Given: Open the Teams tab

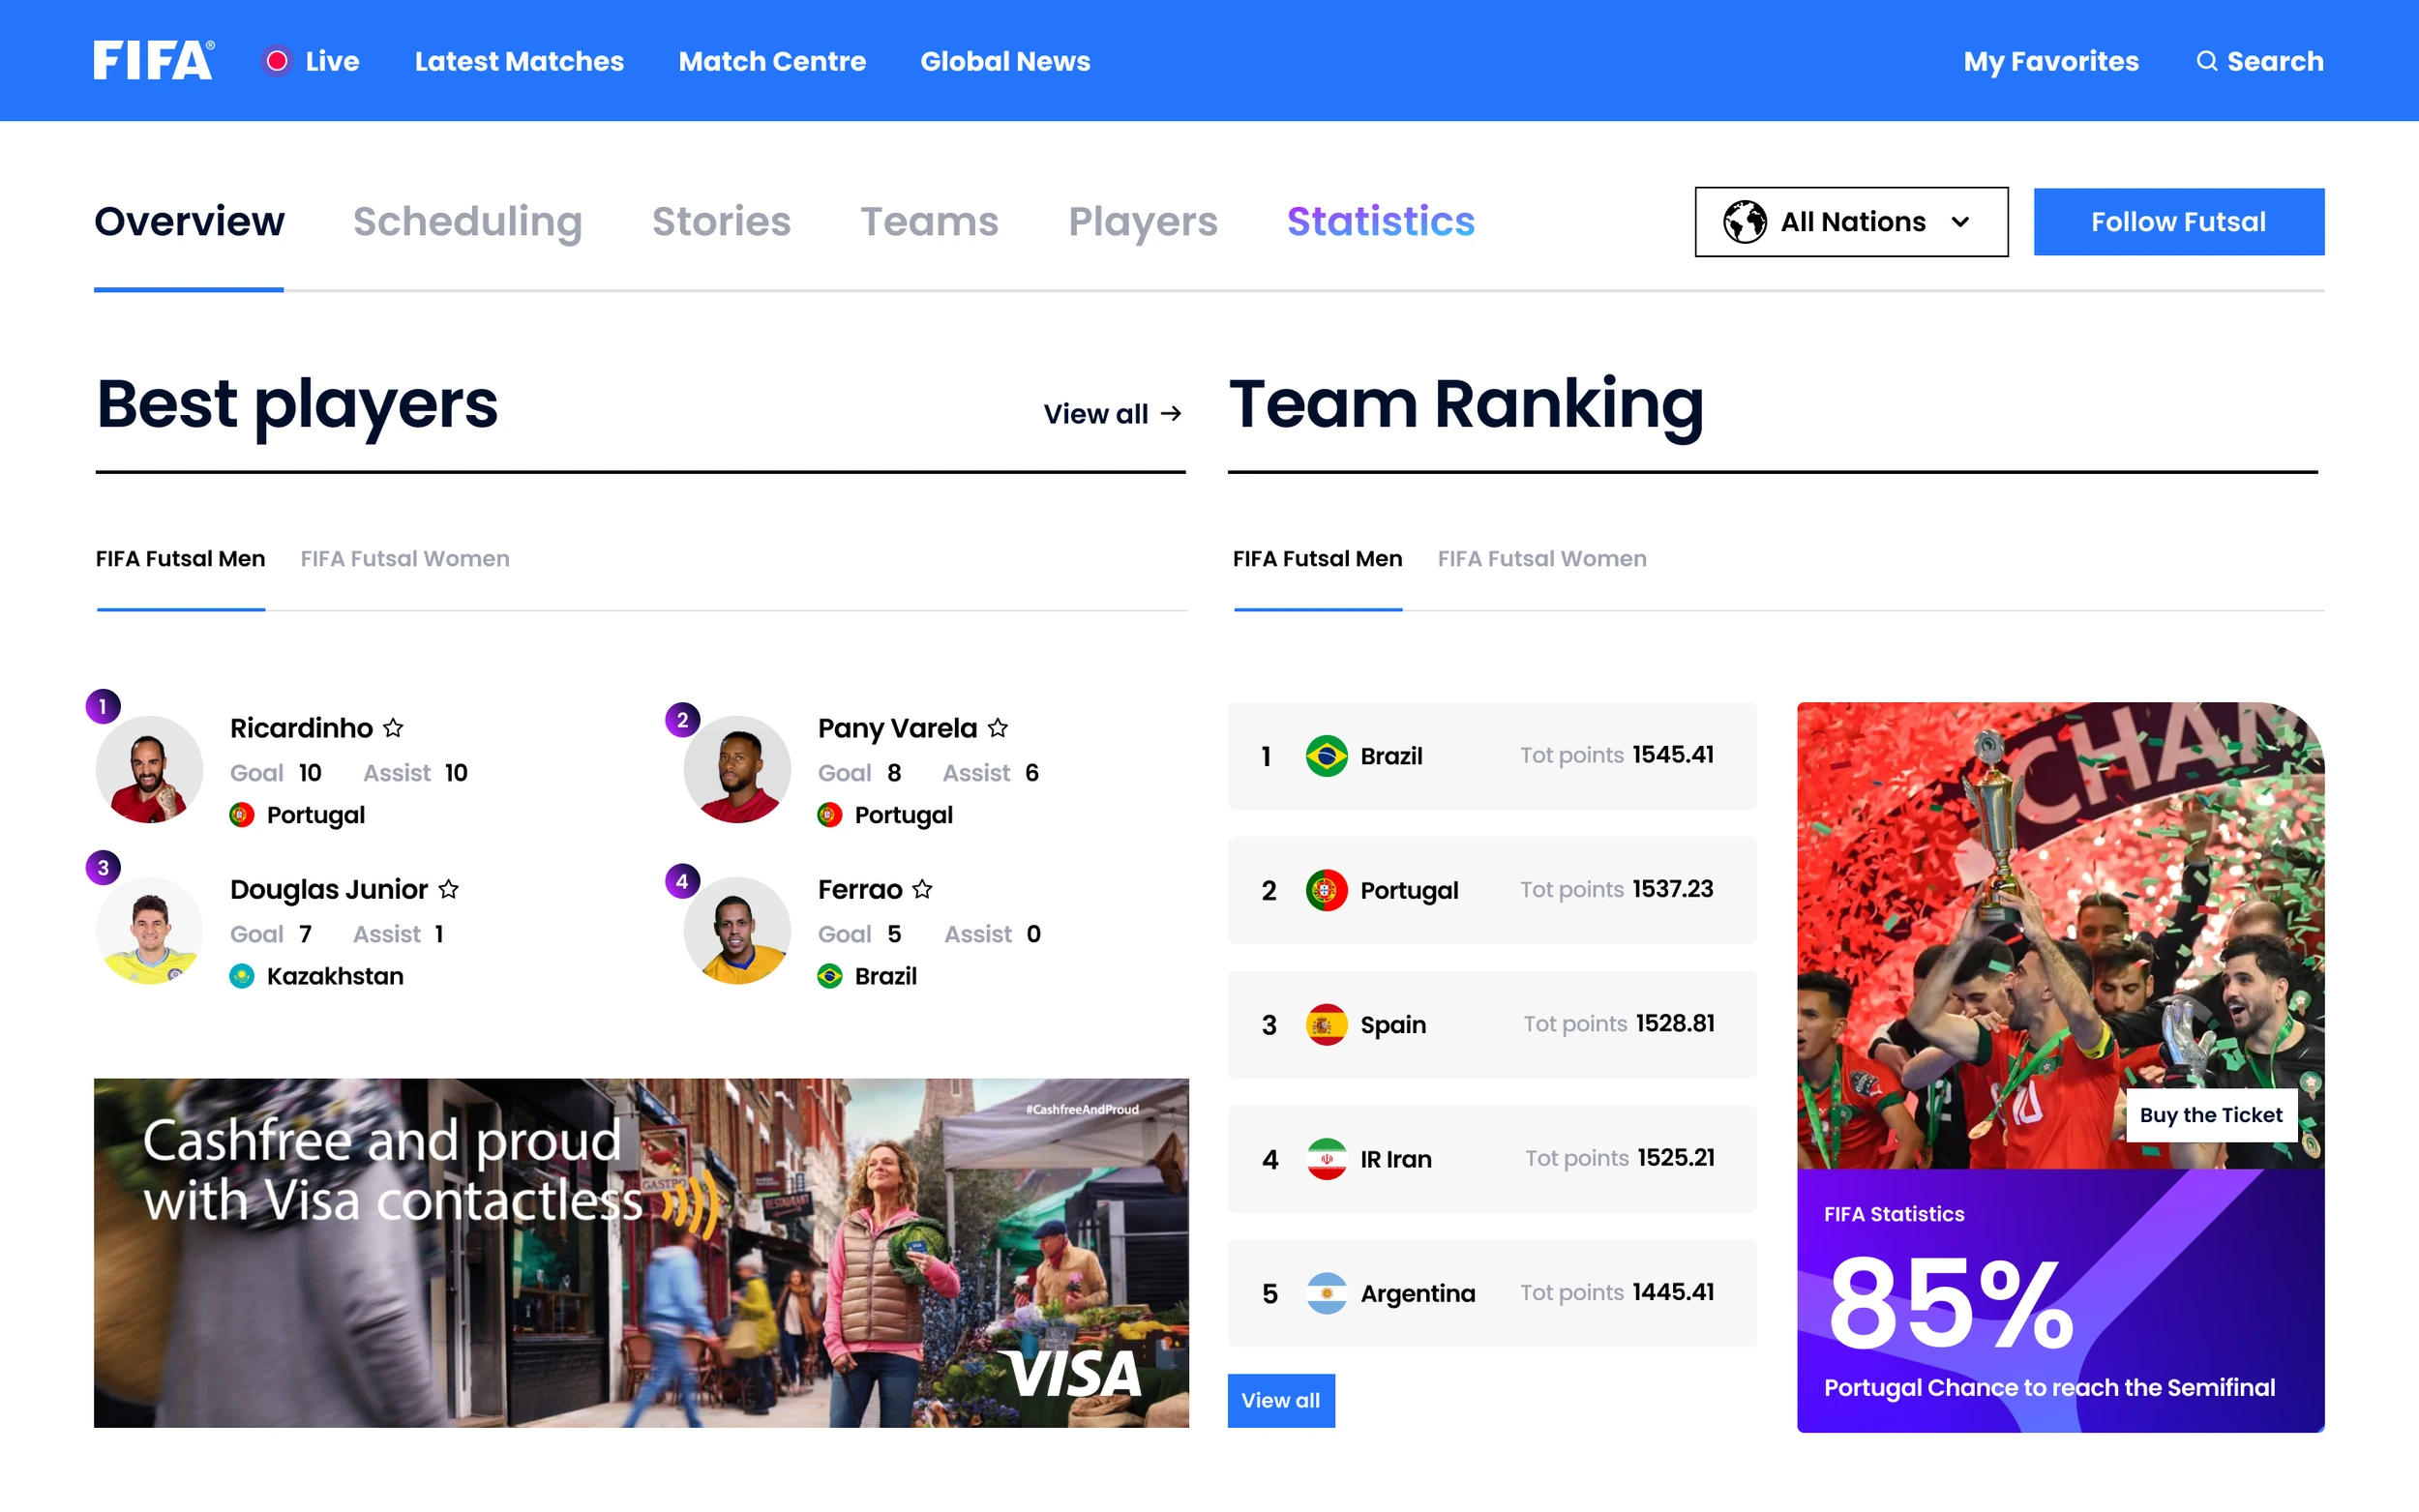Looking at the screenshot, I should (x=929, y=221).
